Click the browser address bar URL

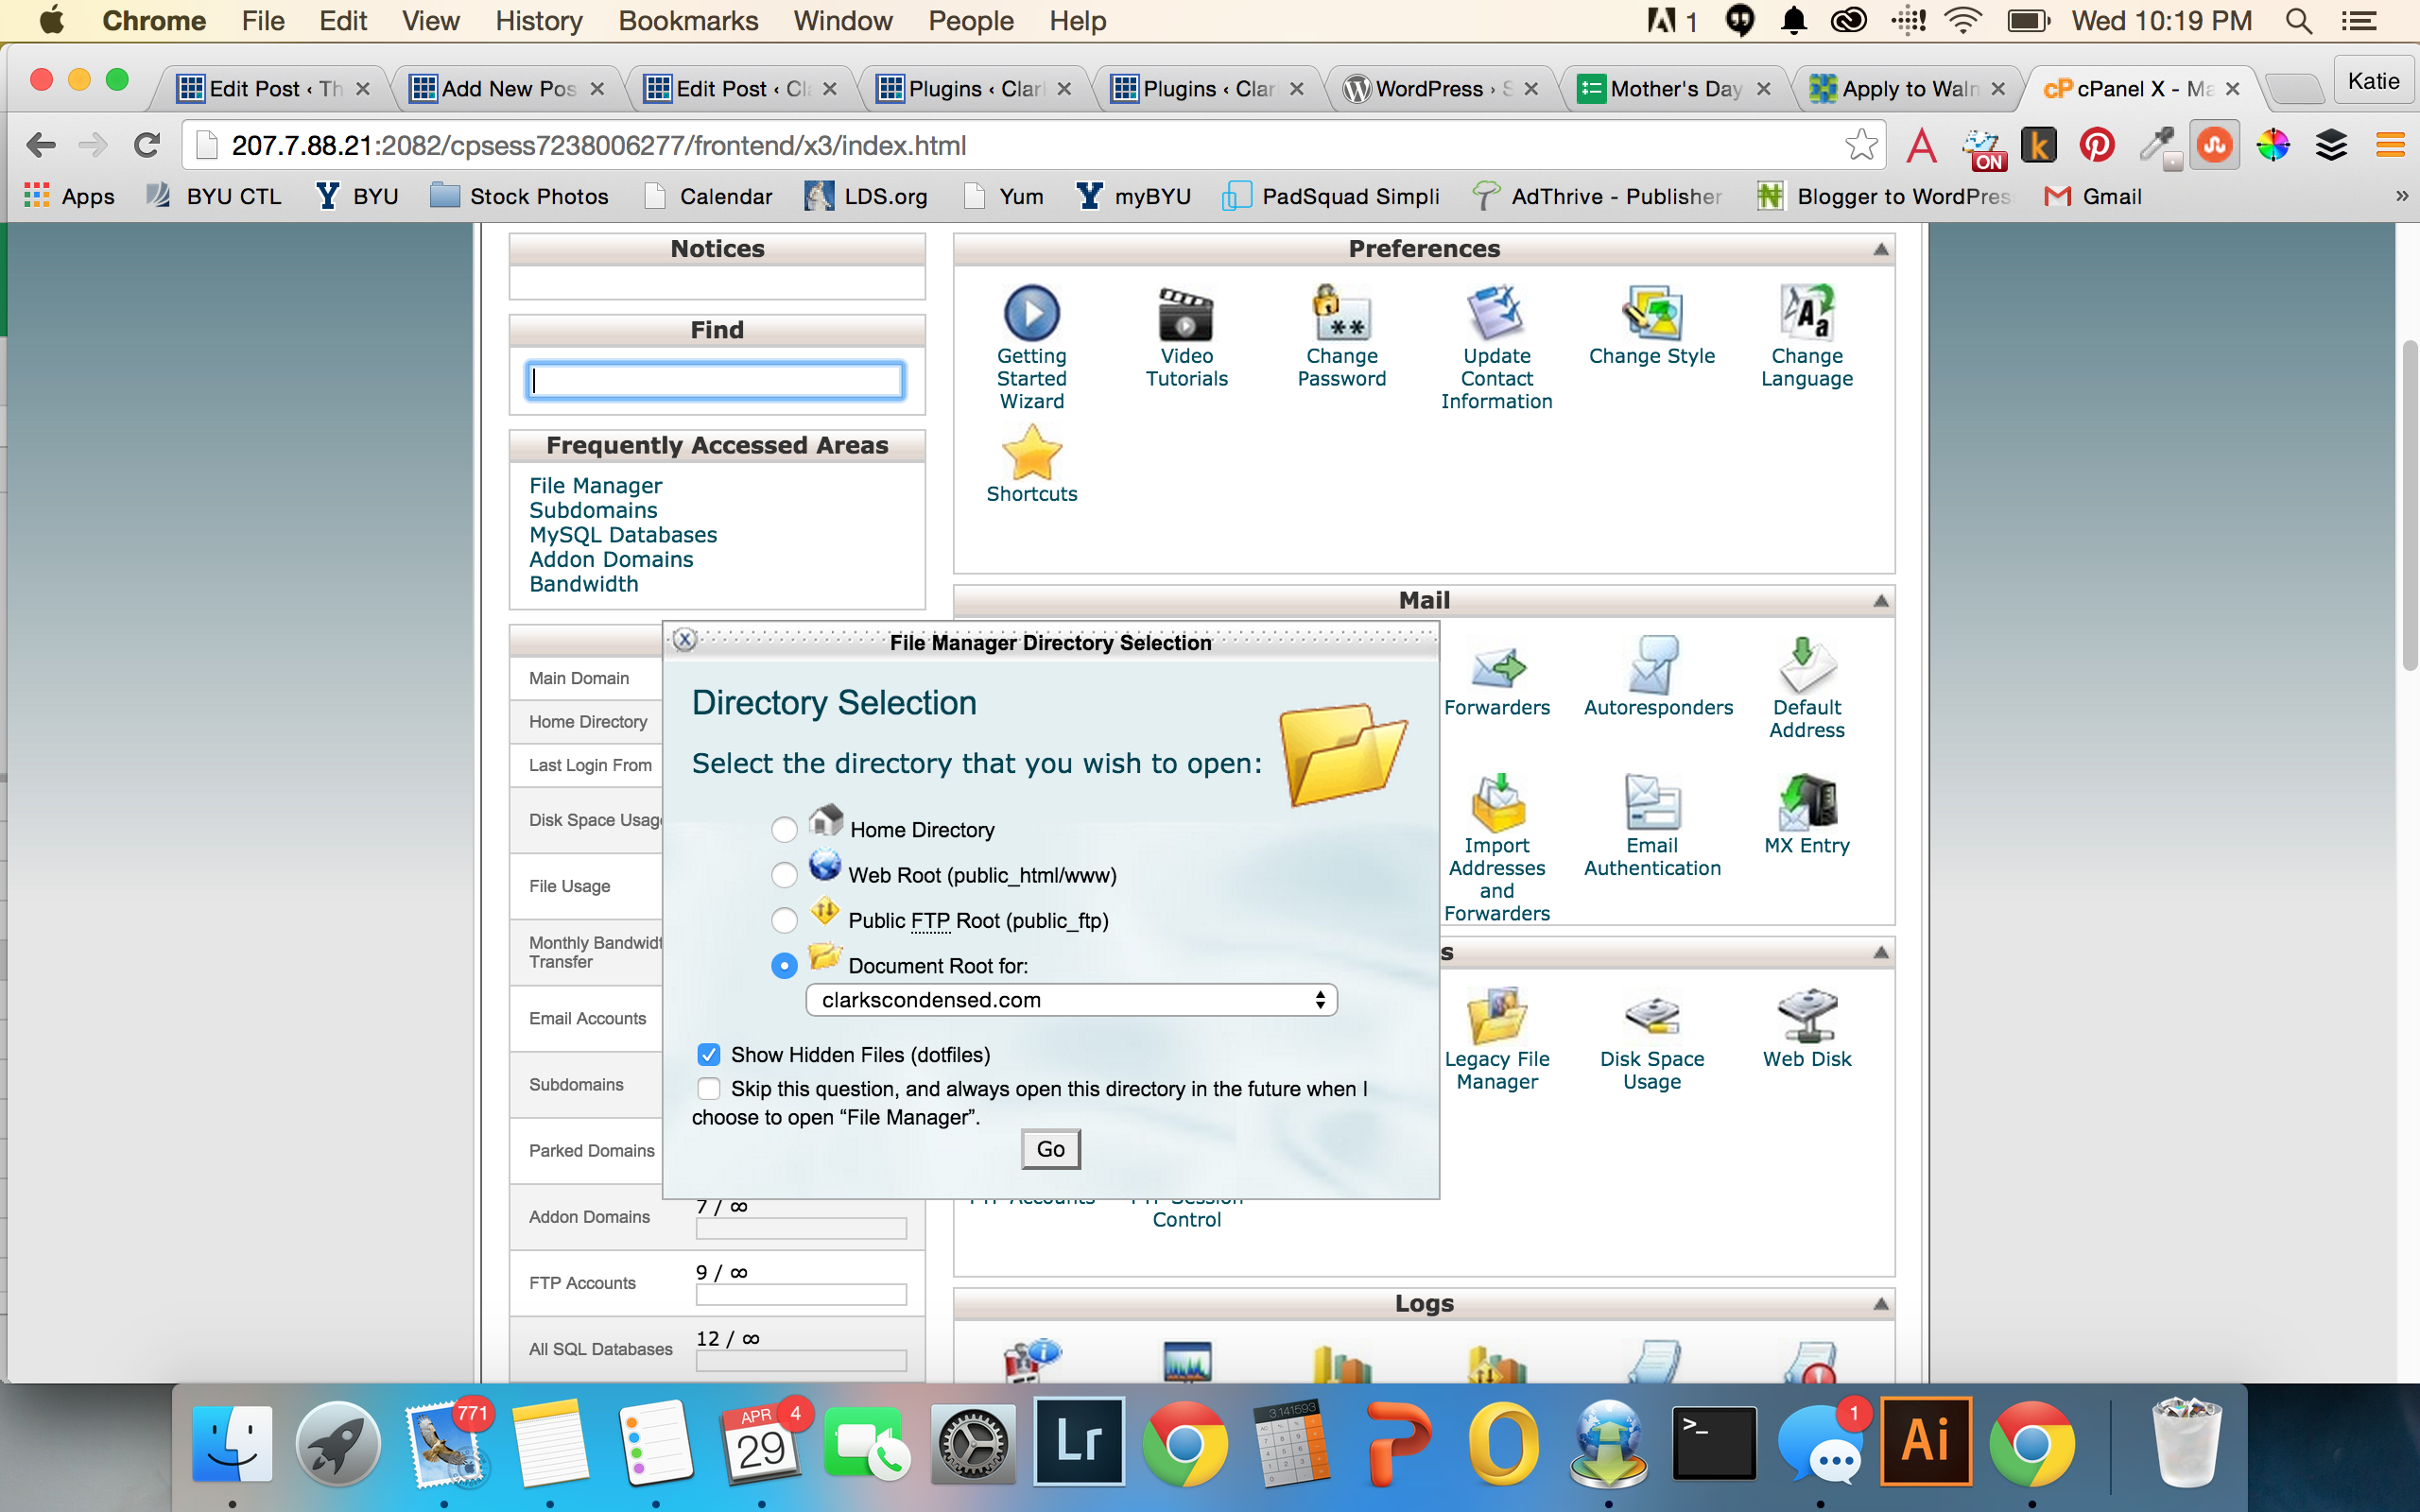(x=598, y=146)
